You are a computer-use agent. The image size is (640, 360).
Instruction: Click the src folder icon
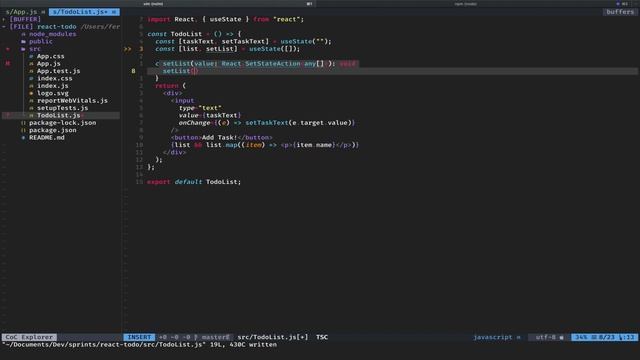[x=23, y=49]
